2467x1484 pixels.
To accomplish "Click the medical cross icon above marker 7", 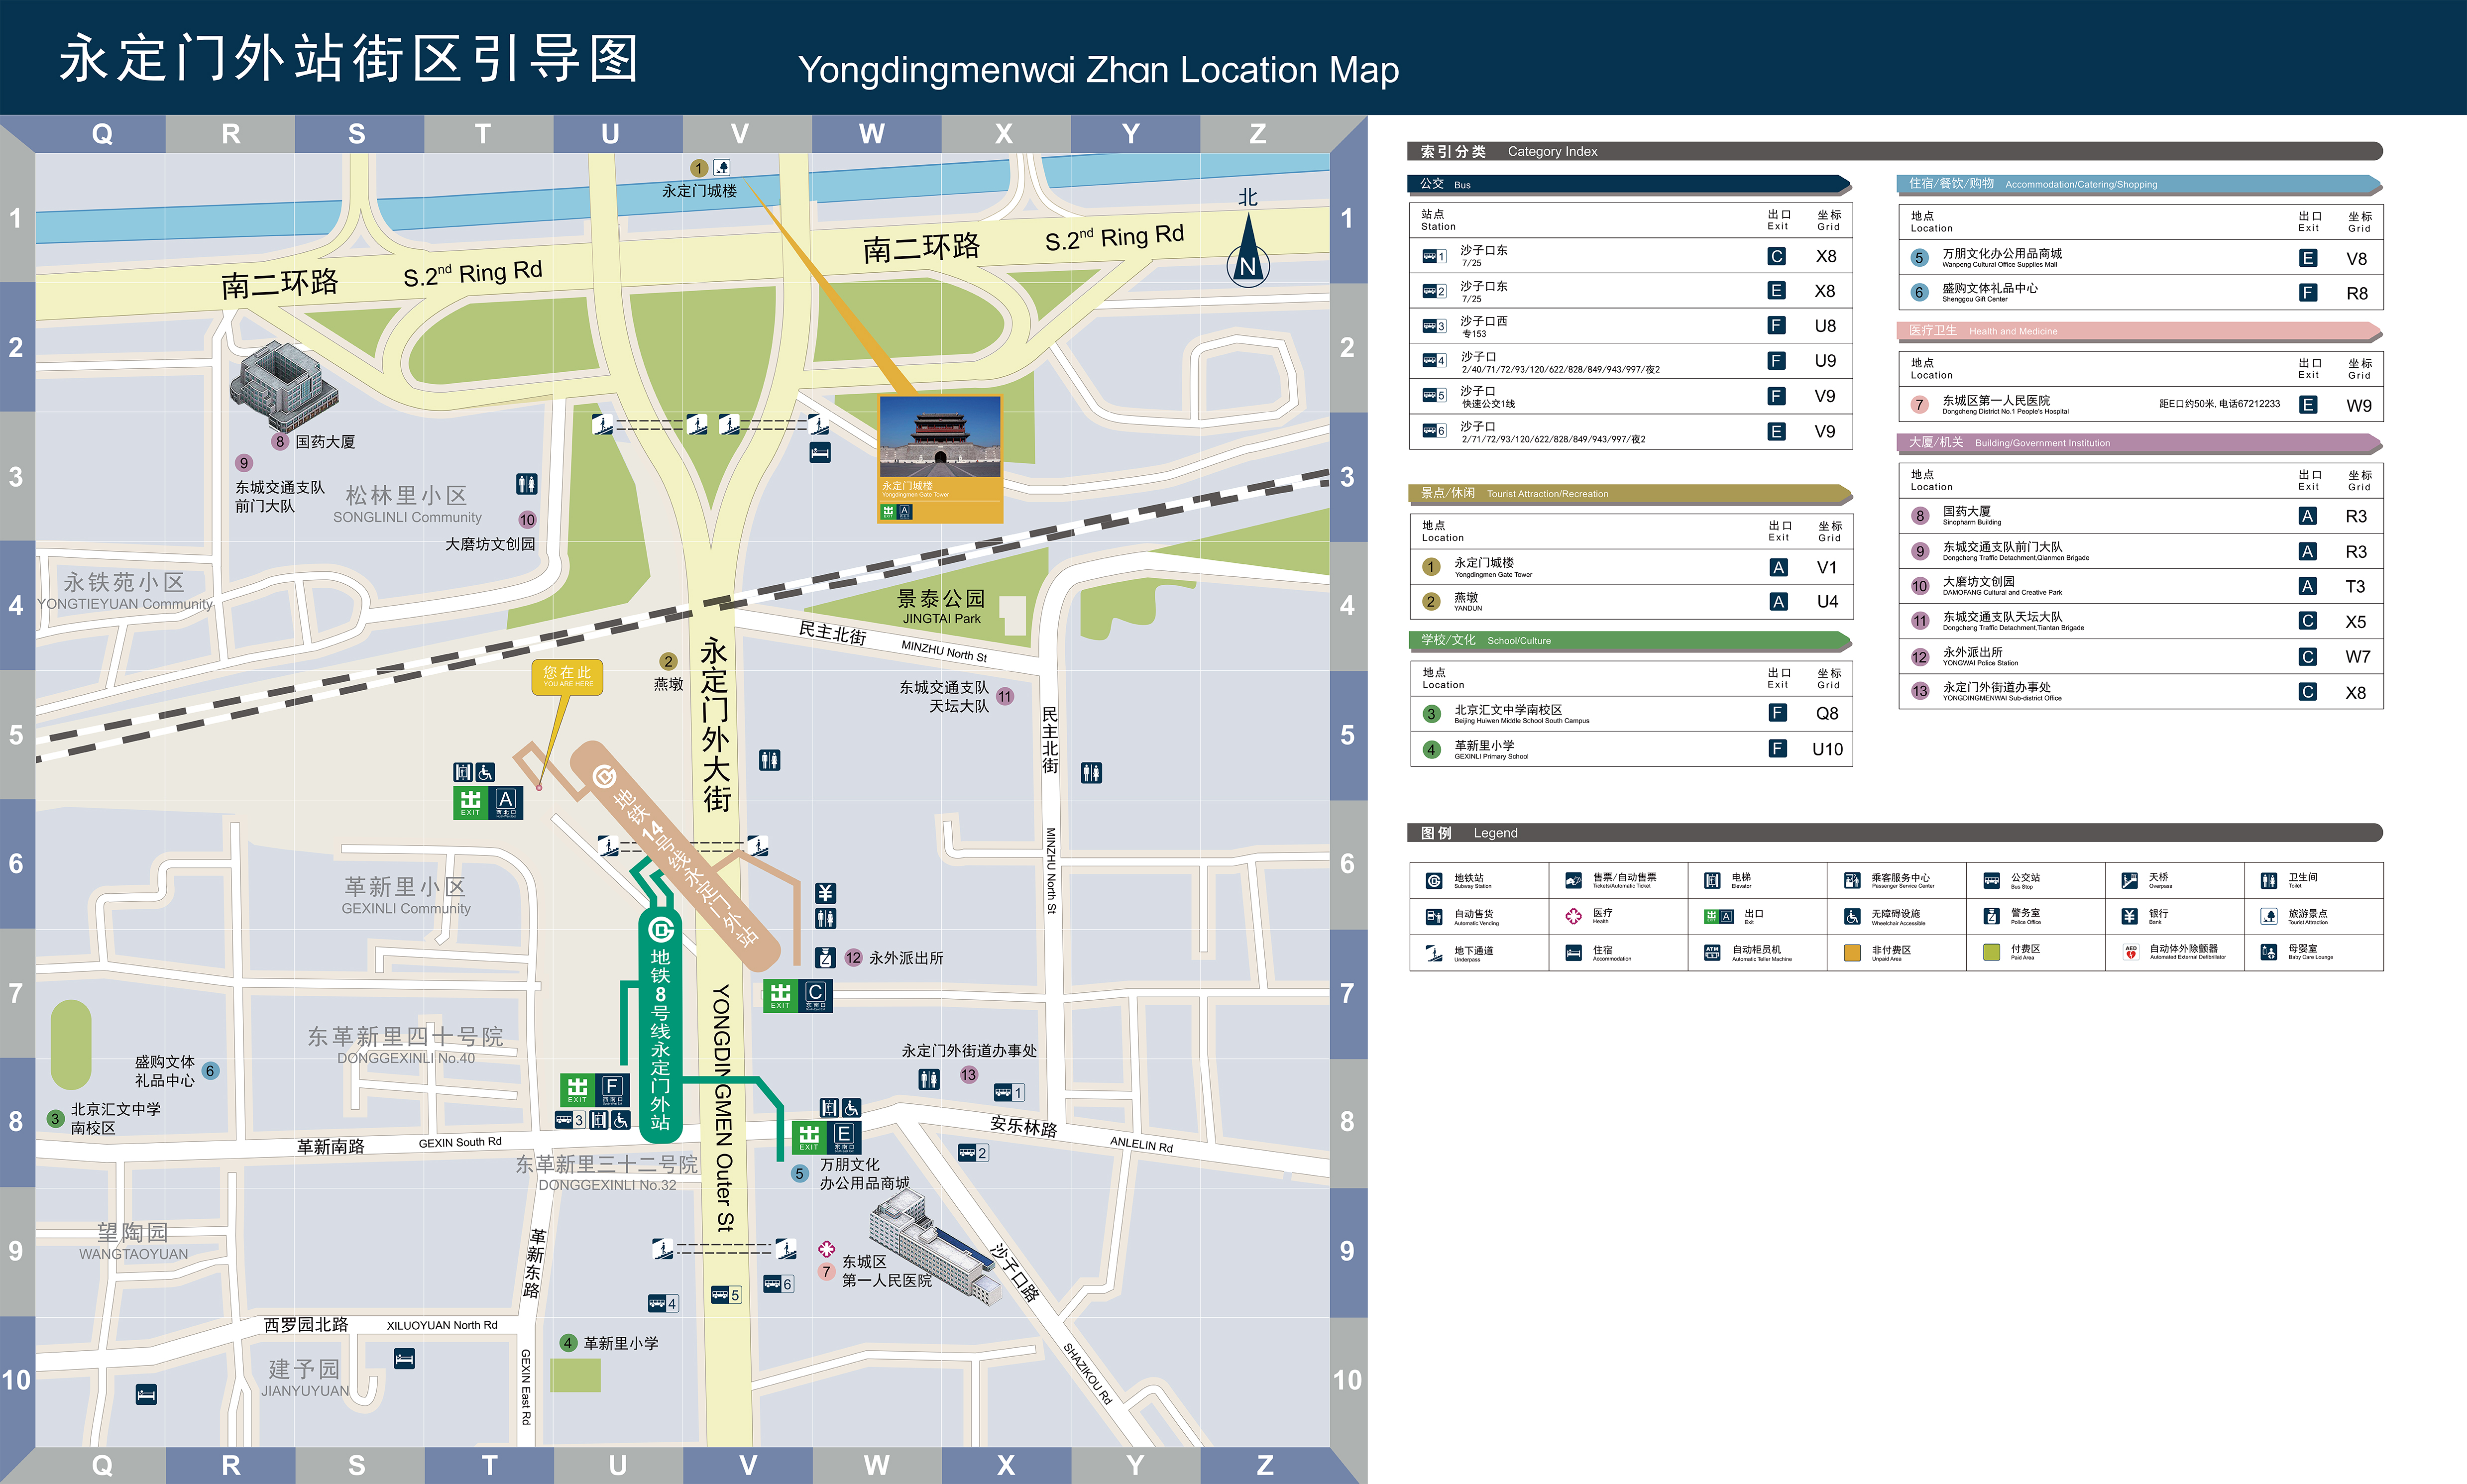I will tap(826, 1249).
